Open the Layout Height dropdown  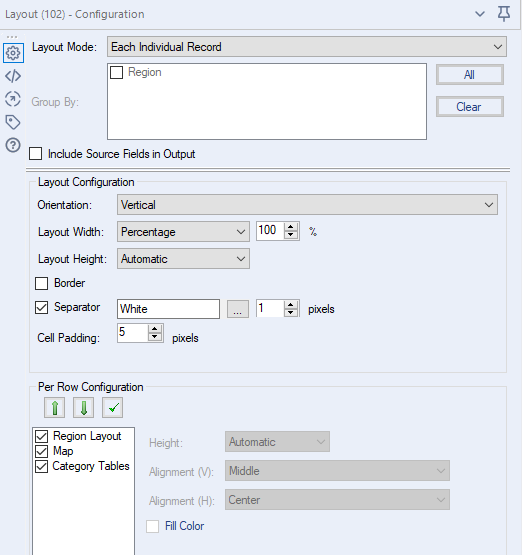[183, 259]
